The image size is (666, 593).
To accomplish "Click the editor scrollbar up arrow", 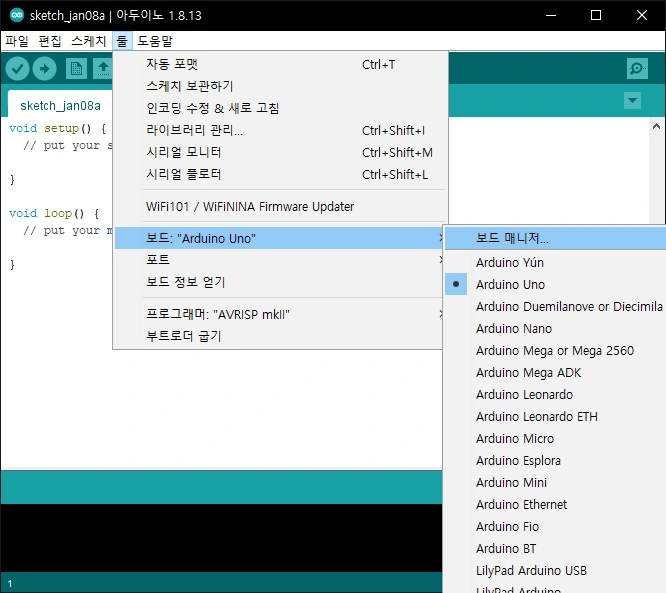I will coord(656,126).
